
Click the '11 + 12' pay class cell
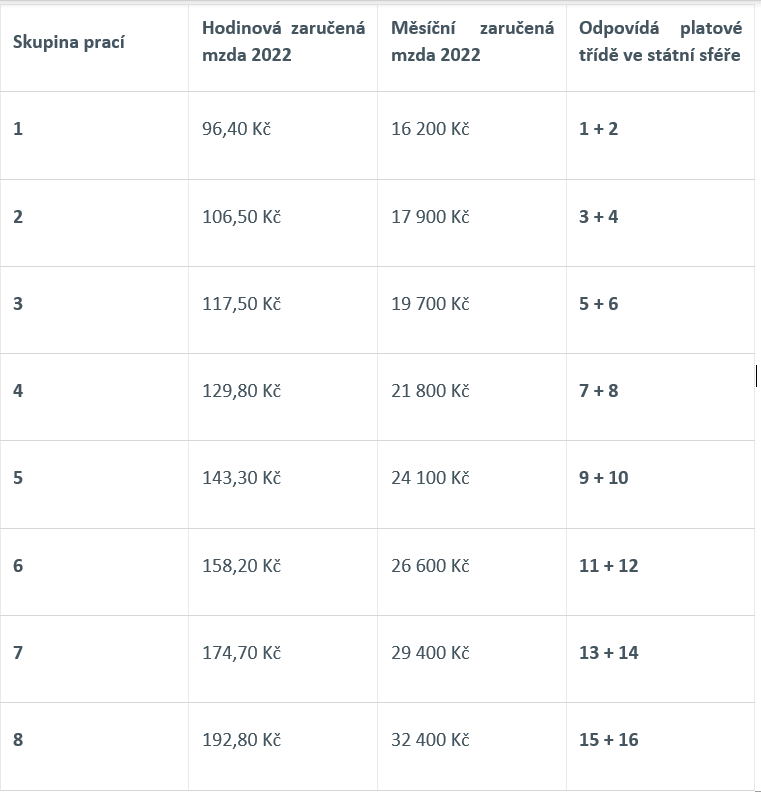pos(608,565)
